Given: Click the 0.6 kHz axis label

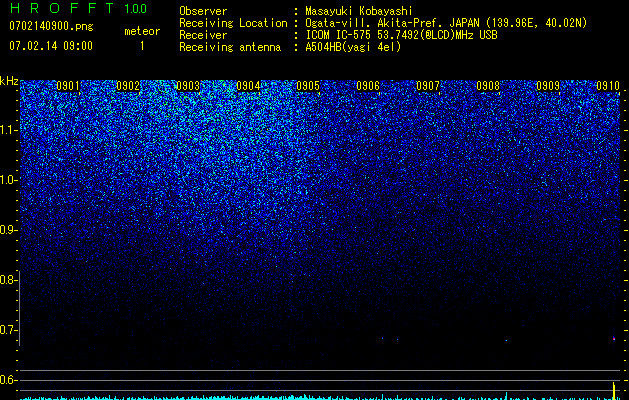Looking at the screenshot, I should click(x=8, y=380).
